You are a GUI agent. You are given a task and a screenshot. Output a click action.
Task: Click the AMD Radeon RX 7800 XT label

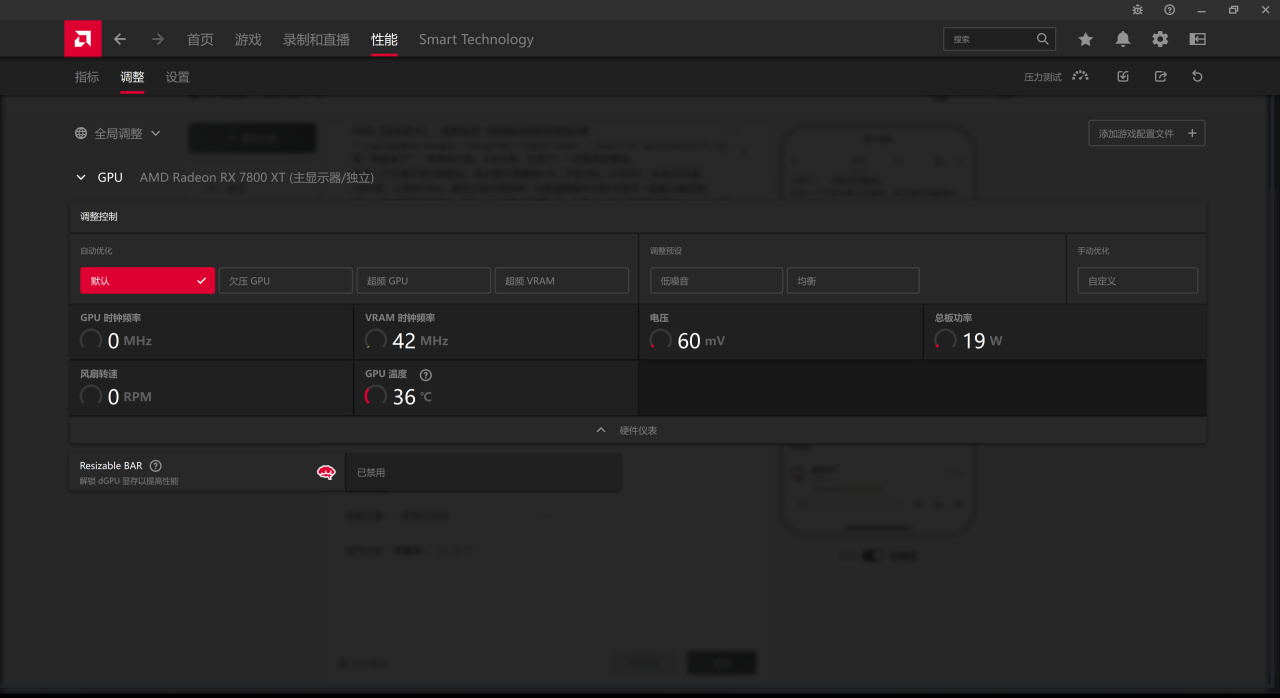point(256,177)
